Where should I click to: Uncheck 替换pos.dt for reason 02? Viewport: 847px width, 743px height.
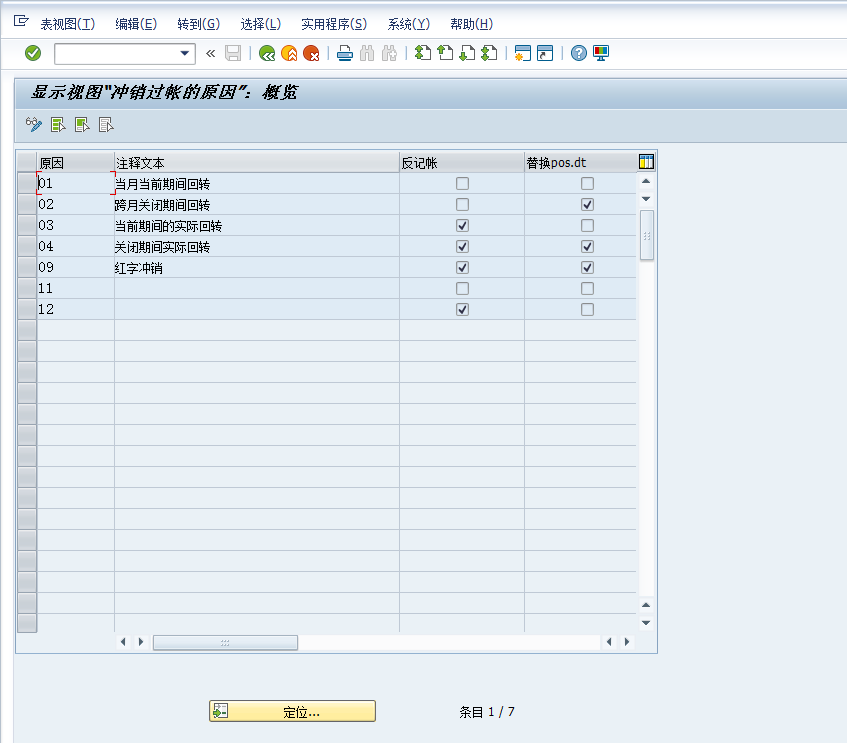coord(587,204)
